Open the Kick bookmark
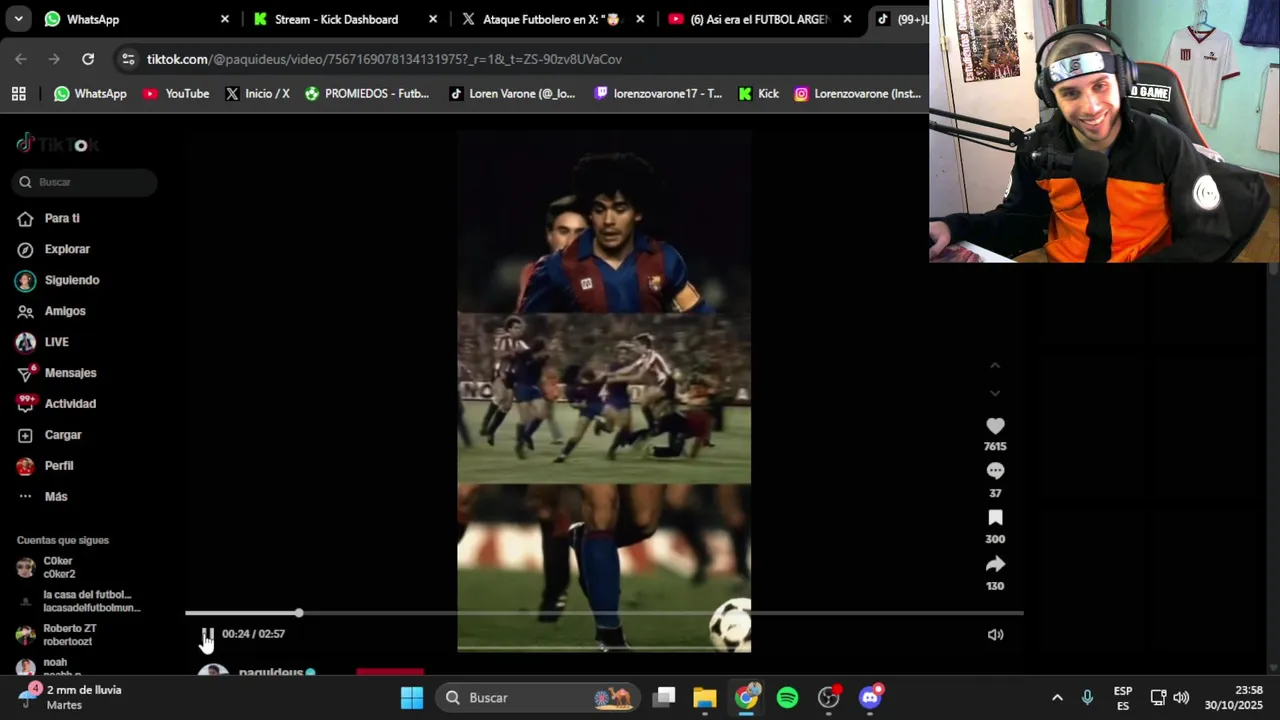Image resolution: width=1280 pixels, height=720 pixels. point(758,94)
